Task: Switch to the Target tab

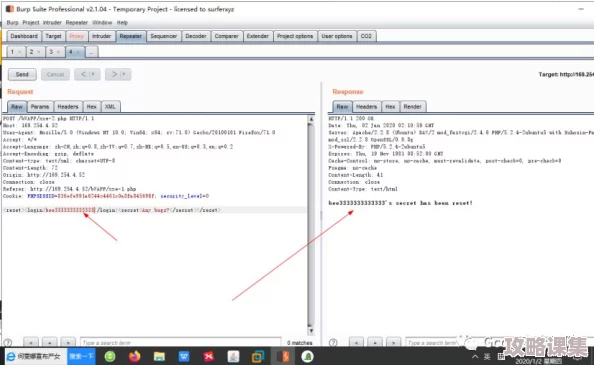Action: [53, 36]
